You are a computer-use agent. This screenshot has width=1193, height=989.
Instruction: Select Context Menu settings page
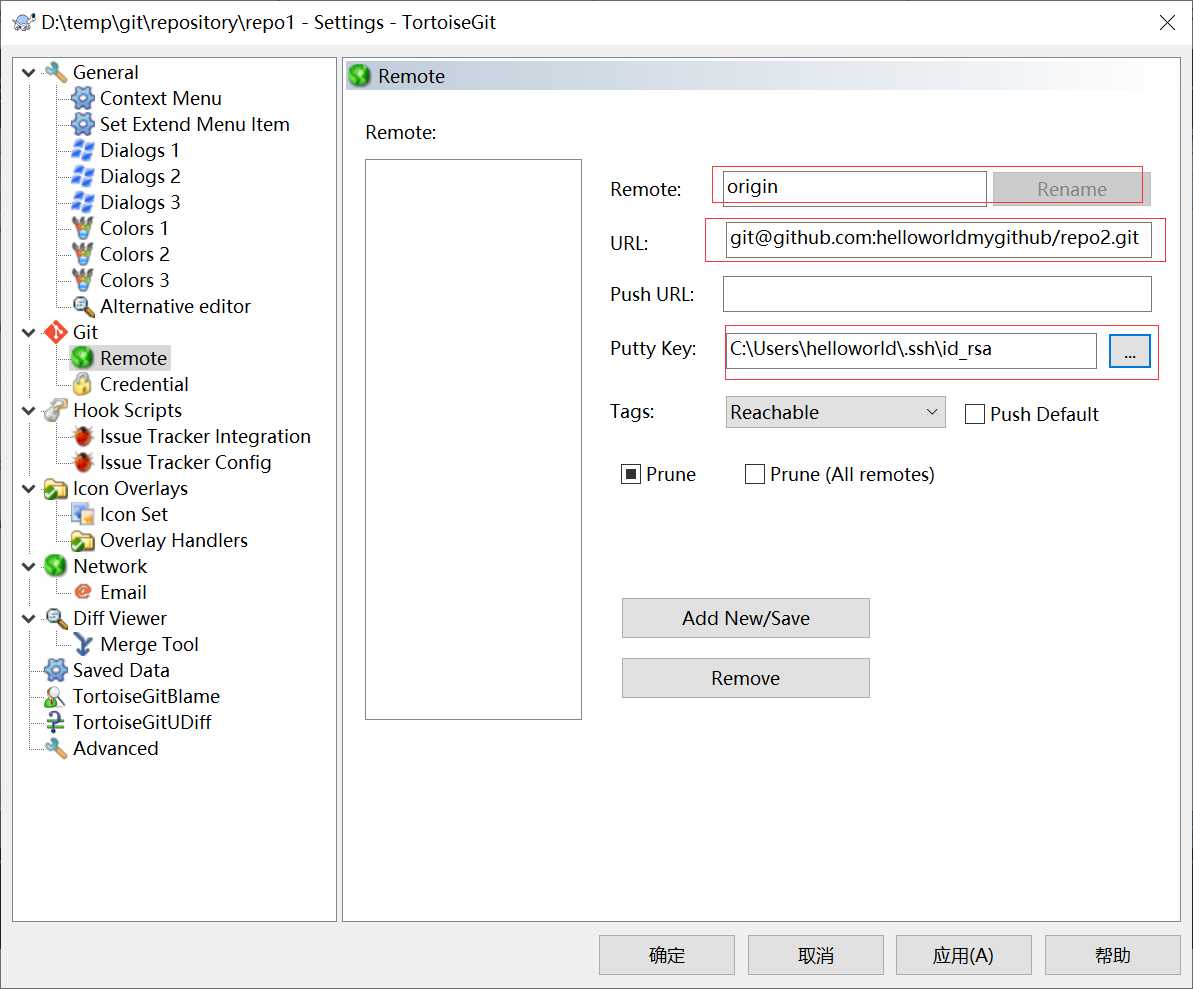pyautogui.click(x=161, y=98)
